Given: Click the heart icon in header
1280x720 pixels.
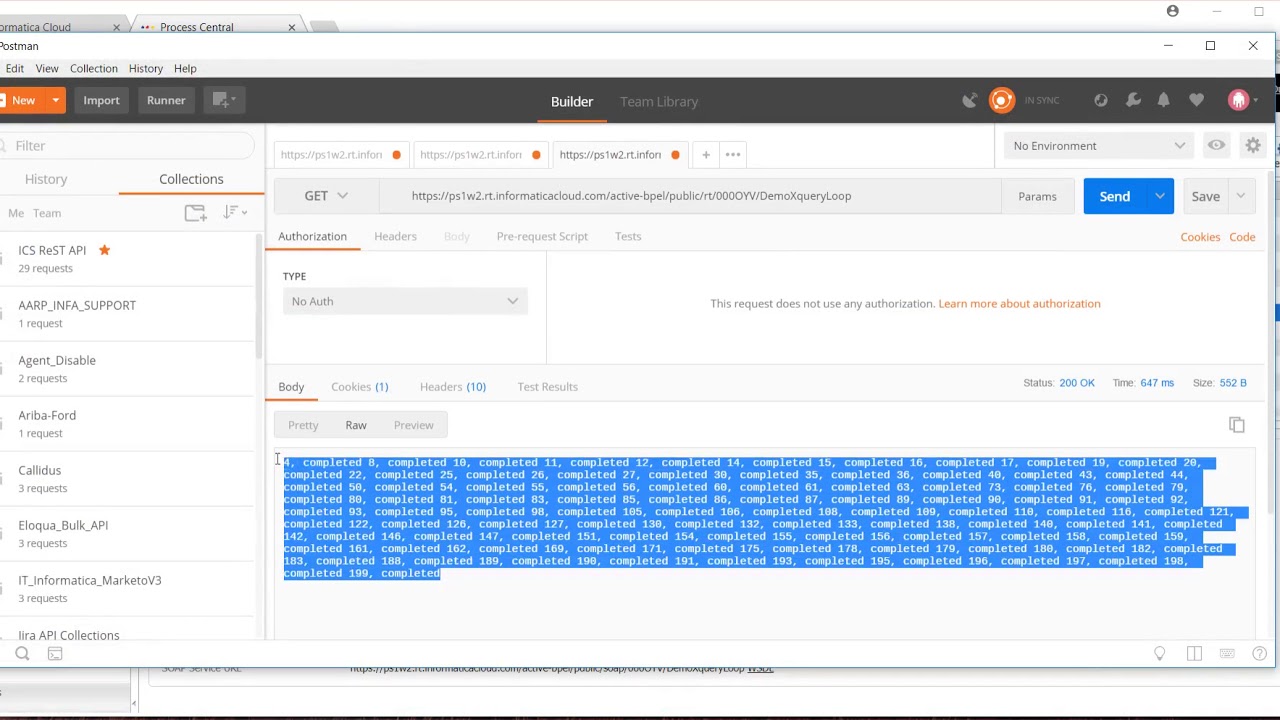Looking at the screenshot, I should [1196, 100].
